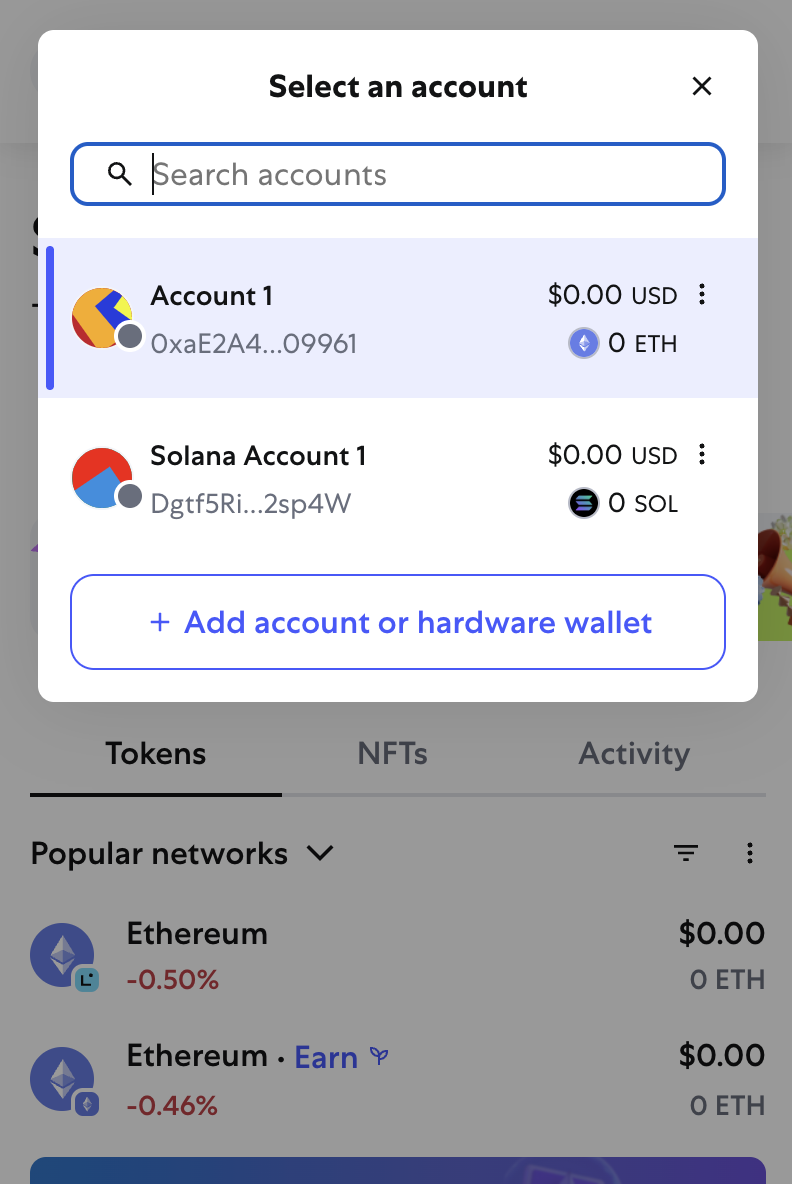
Task: Click the Account 1 avatar icon
Action: click(103, 318)
